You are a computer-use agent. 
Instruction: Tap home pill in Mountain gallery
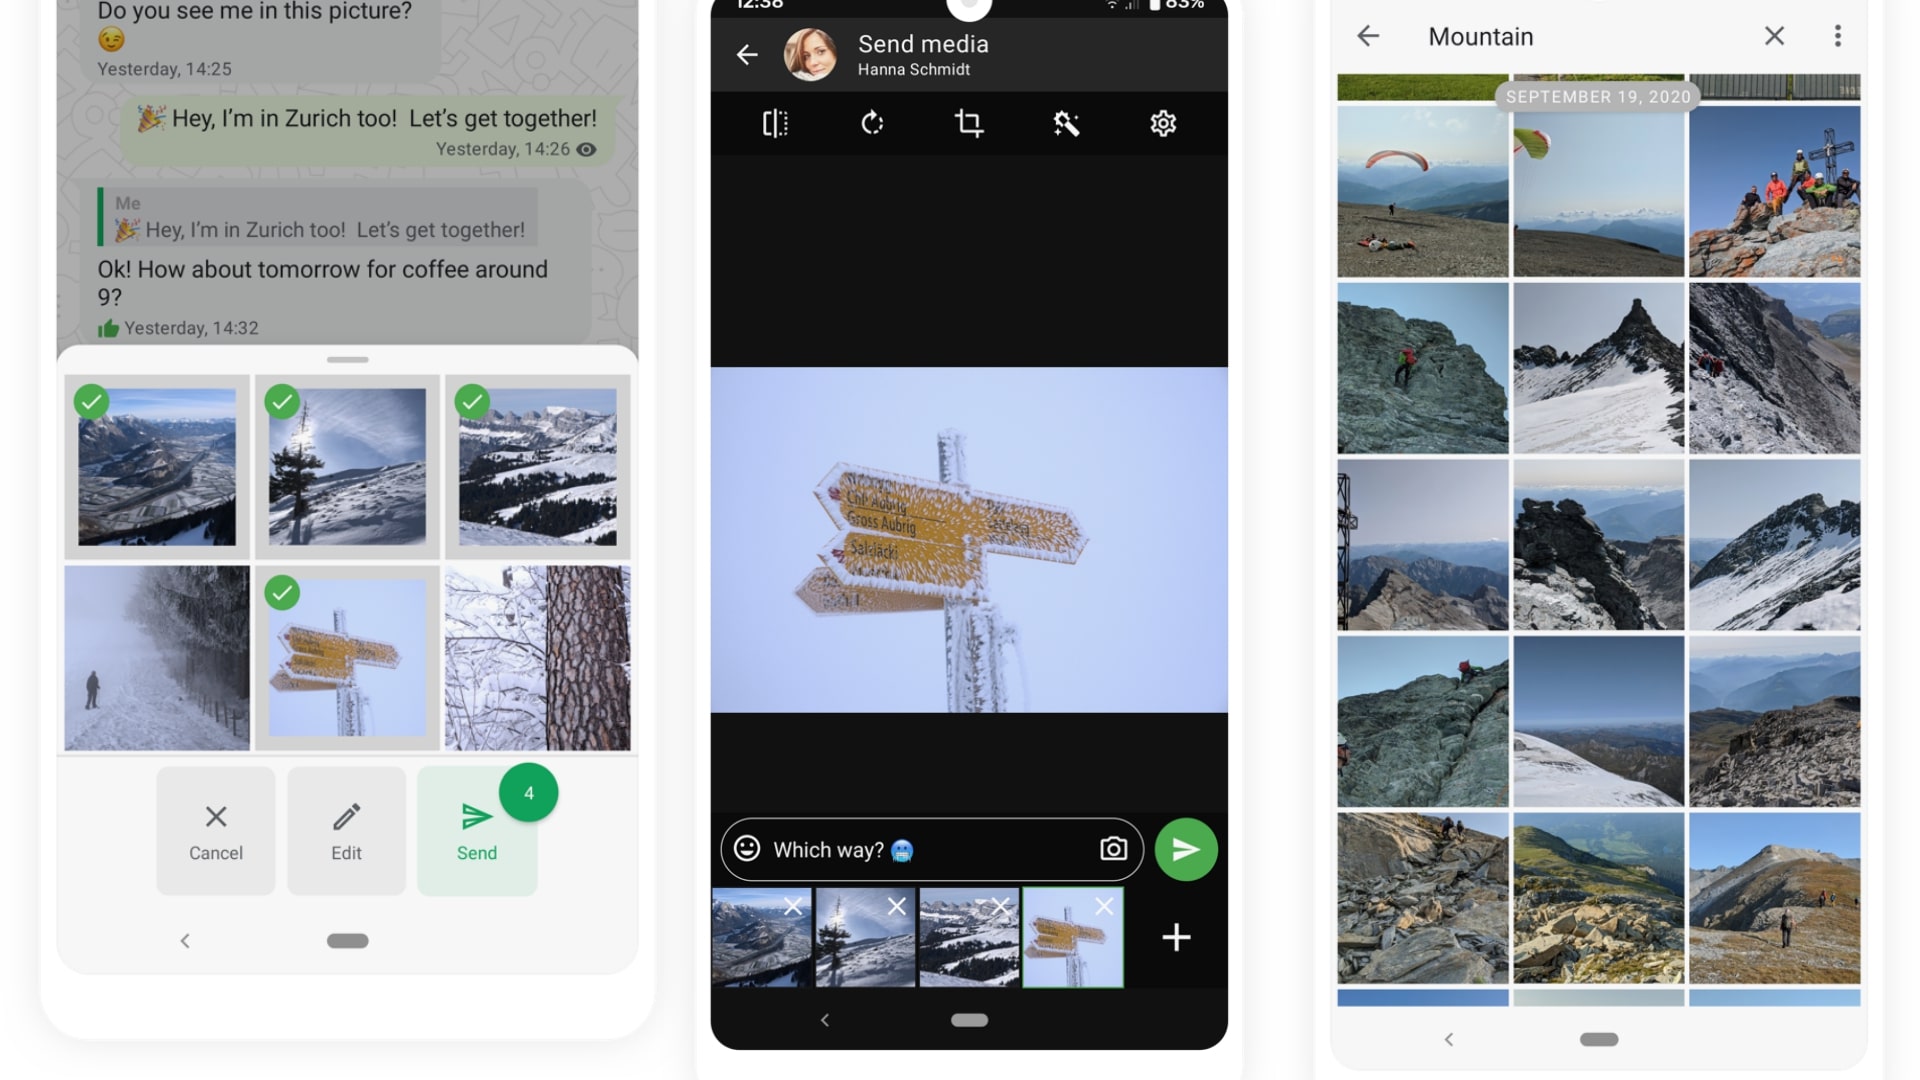[1599, 1039]
